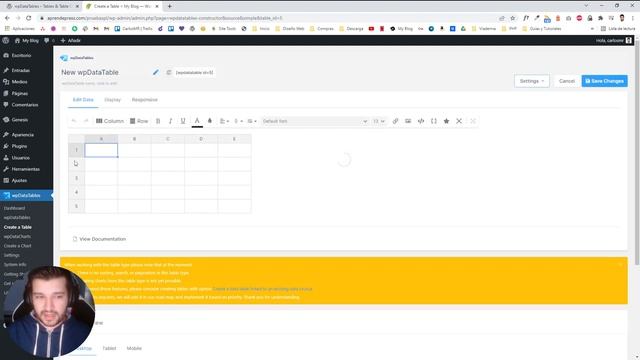Redo the last table edit
640x360 pixels.
[86, 121]
